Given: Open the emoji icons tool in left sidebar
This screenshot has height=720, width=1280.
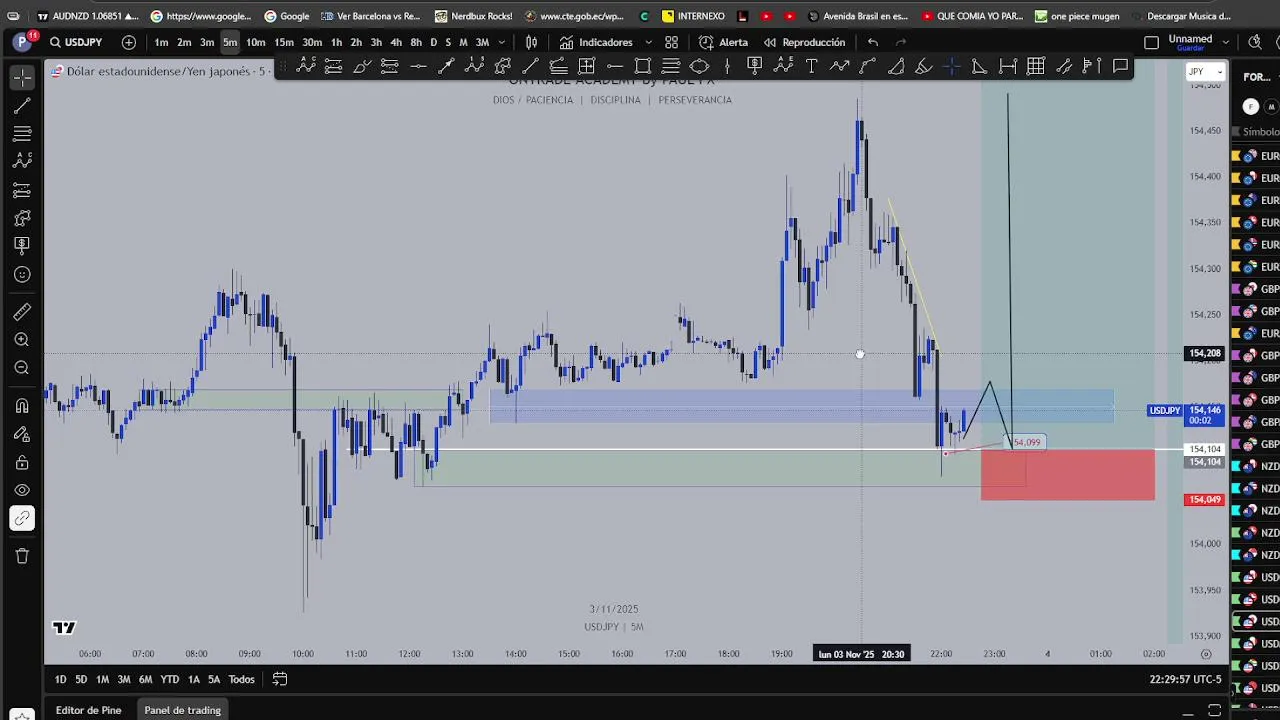Looking at the screenshot, I should point(22,274).
